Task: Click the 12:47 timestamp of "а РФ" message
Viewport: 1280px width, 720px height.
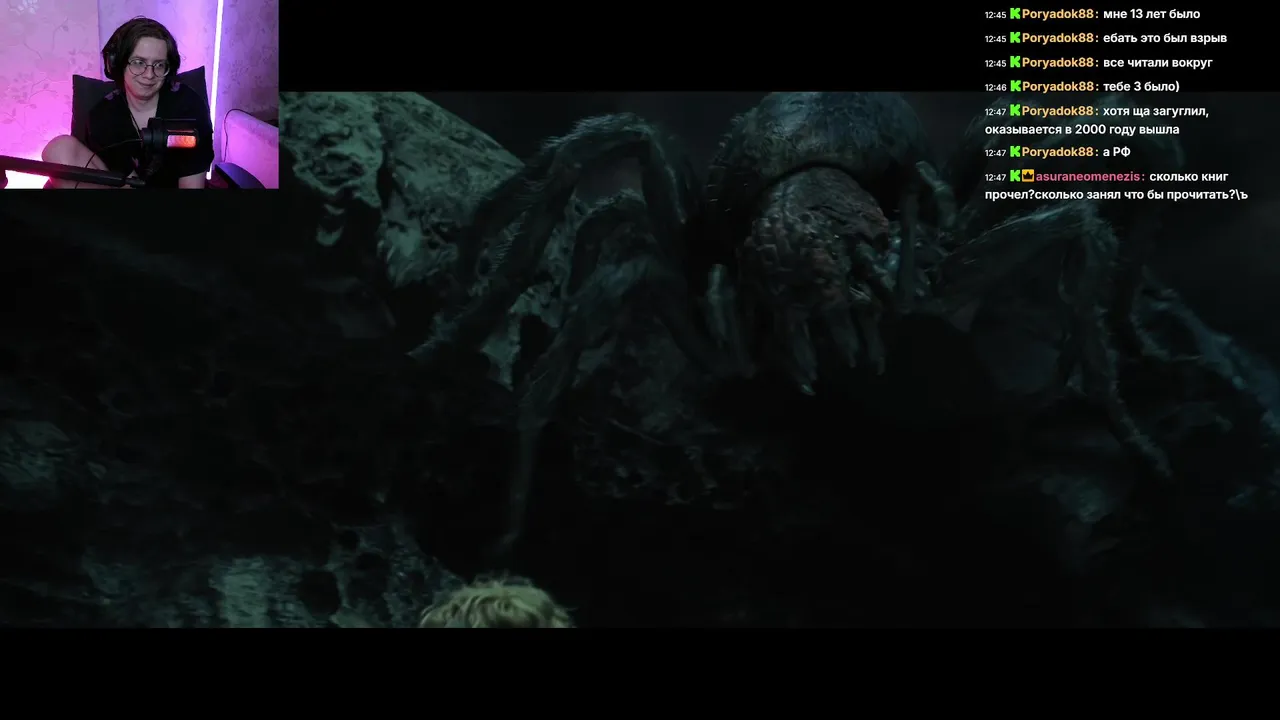Action: coord(995,153)
